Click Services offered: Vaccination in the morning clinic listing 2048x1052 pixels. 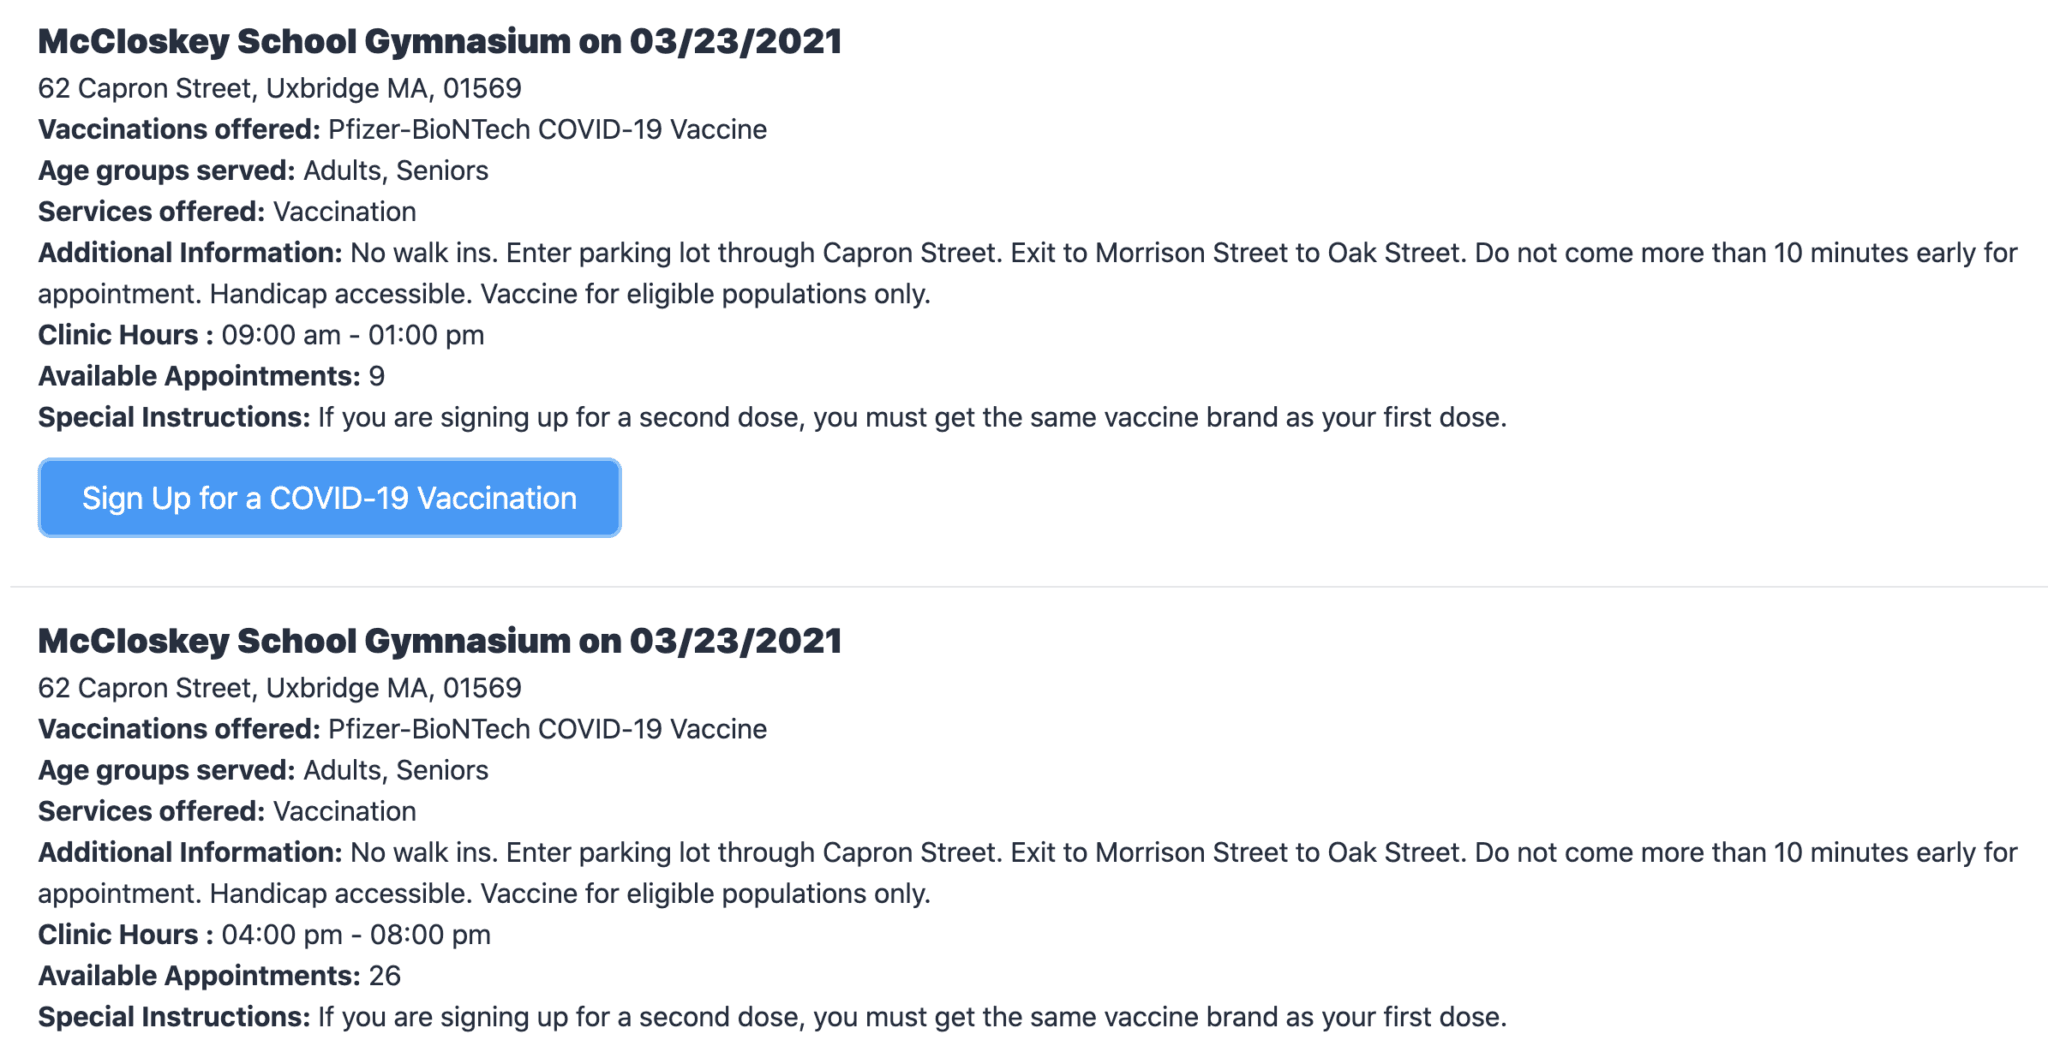pos(227,212)
